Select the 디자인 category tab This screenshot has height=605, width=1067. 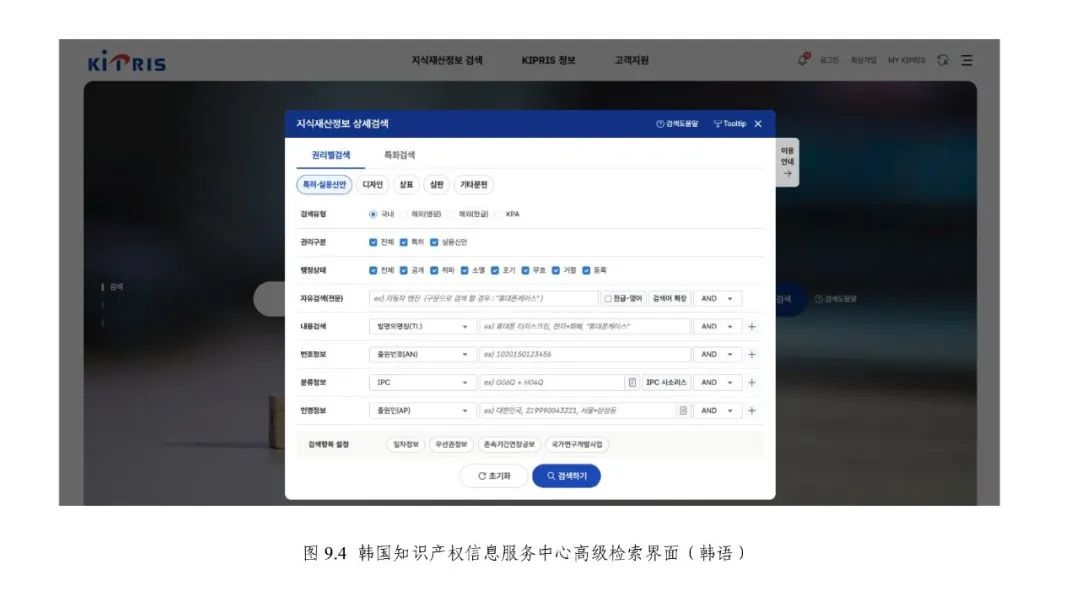click(x=372, y=185)
